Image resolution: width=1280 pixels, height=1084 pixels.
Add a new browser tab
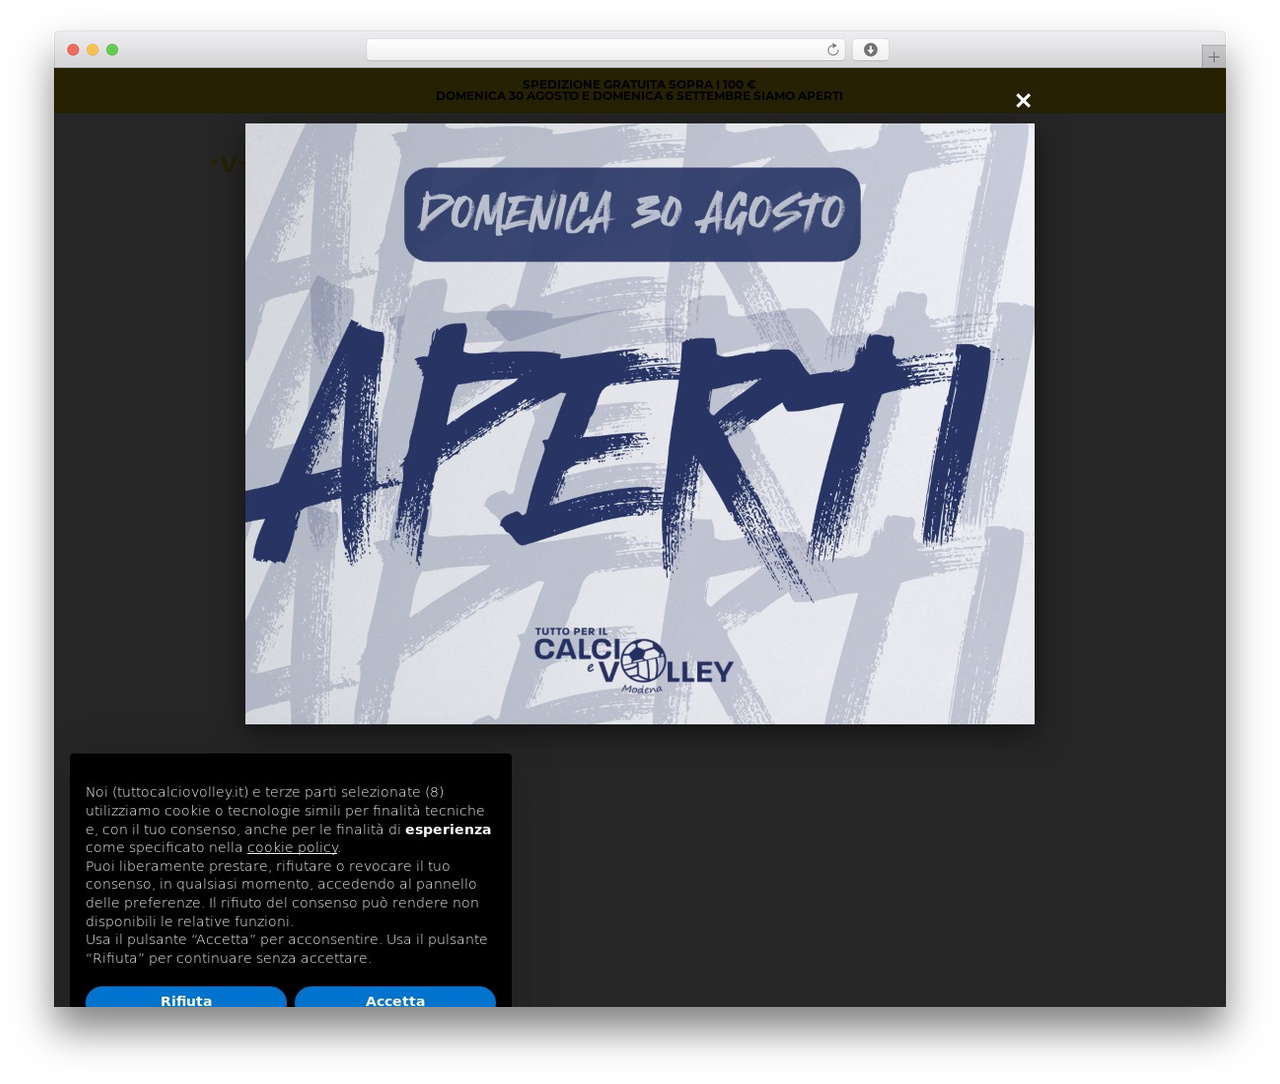[1213, 57]
